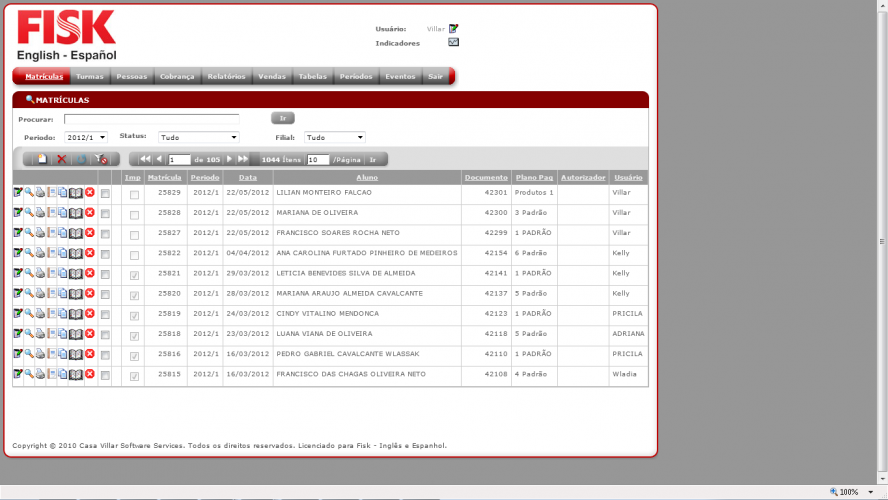The image size is (888, 500).
Task: Open the Turmas menu tab
Action: click(x=89, y=76)
